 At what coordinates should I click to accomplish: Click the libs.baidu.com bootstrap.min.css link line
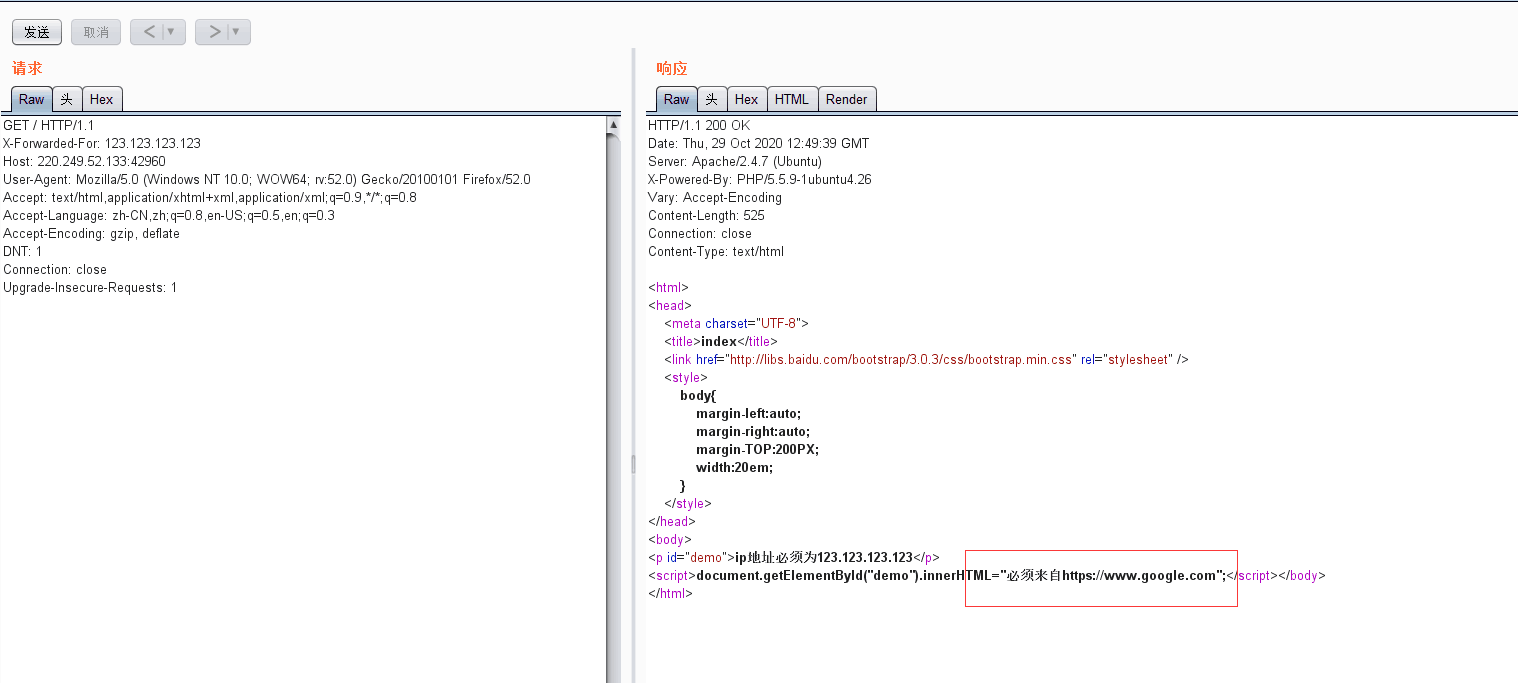point(926,359)
